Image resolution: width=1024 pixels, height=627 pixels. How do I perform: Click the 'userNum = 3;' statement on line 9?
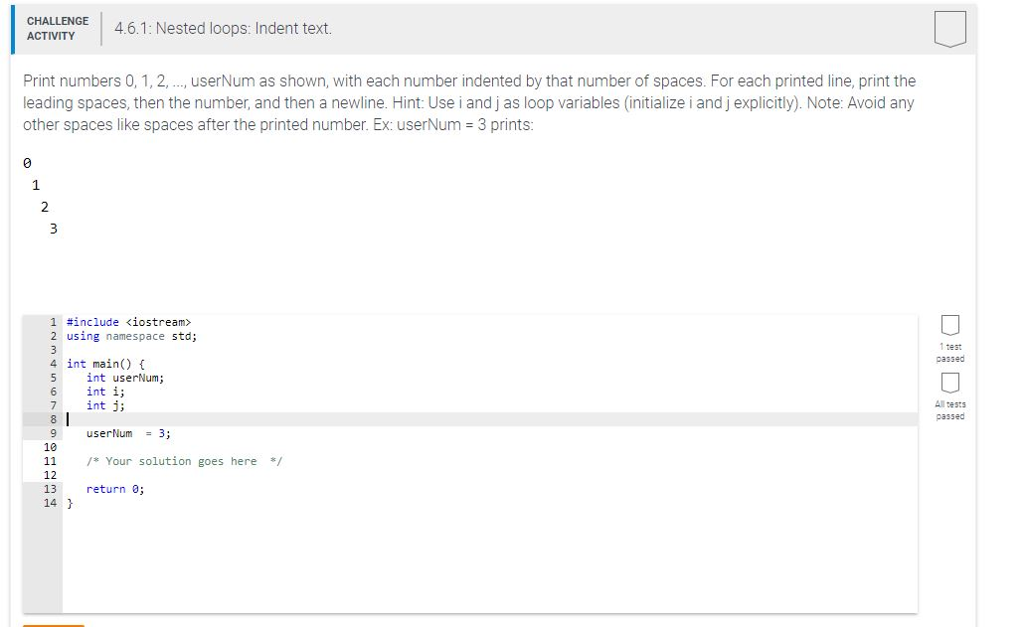pos(126,433)
